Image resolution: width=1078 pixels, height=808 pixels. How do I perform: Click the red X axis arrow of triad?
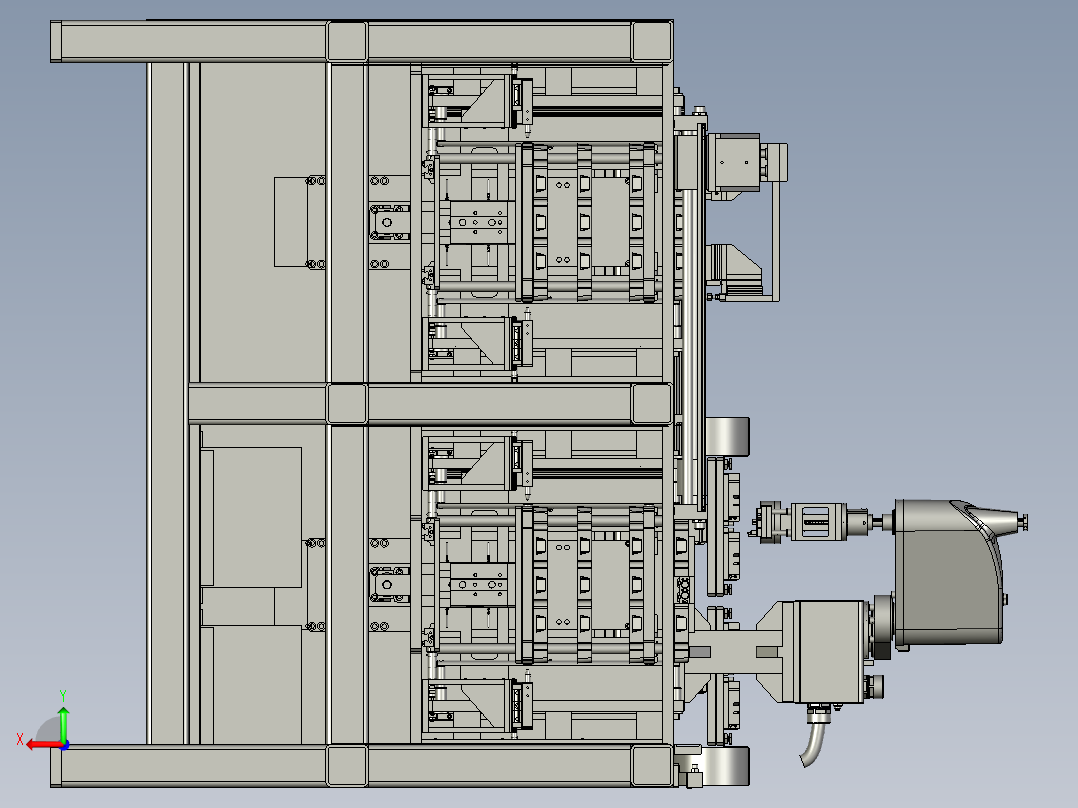point(44,745)
